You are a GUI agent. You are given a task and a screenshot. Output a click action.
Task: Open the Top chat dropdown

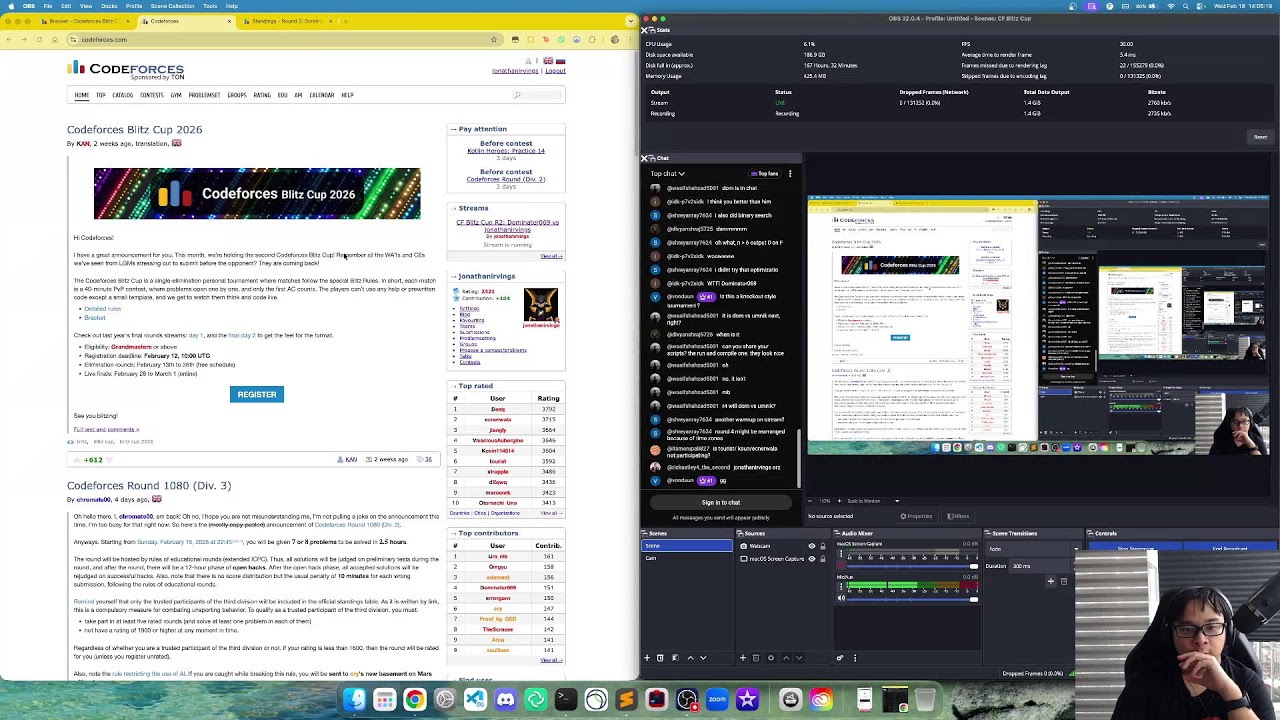click(x=668, y=174)
